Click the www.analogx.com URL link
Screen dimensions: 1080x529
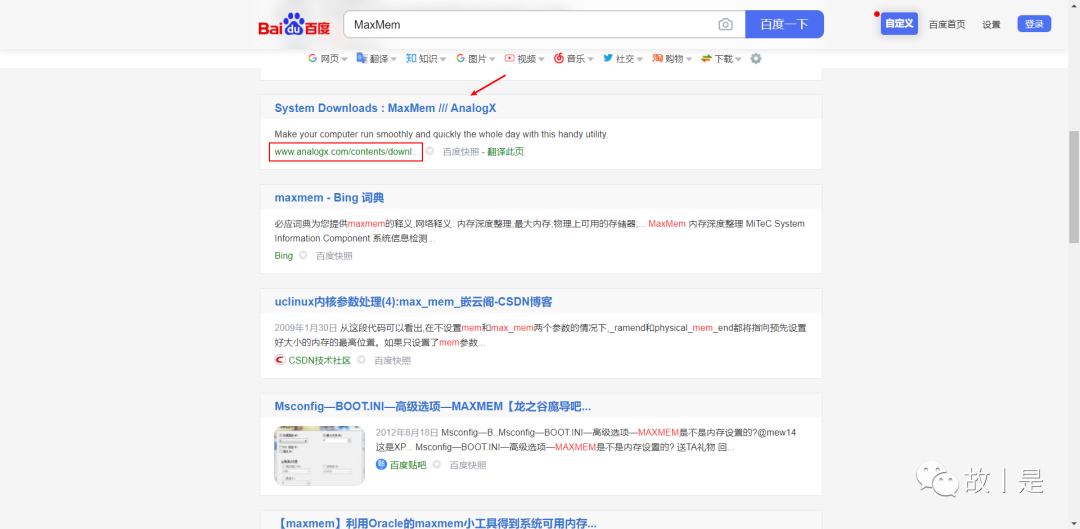coord(346,152)
